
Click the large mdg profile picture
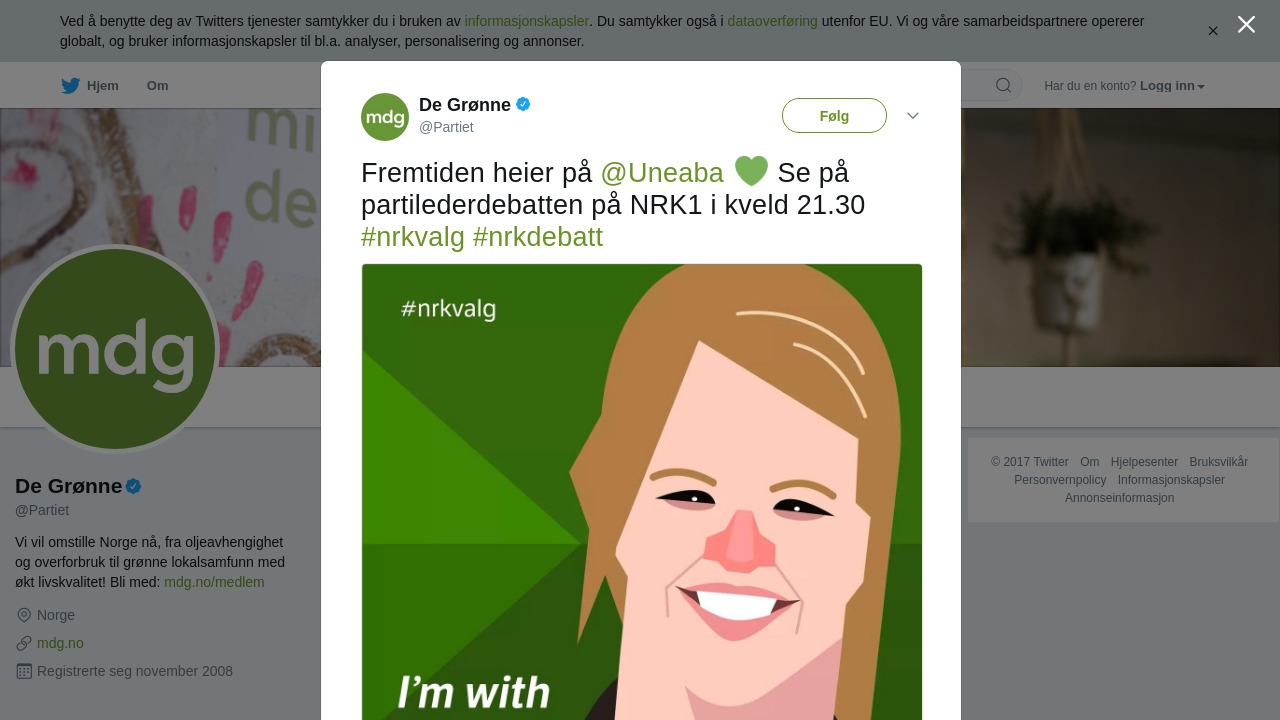pyautogui.click(x=115, y=349)
